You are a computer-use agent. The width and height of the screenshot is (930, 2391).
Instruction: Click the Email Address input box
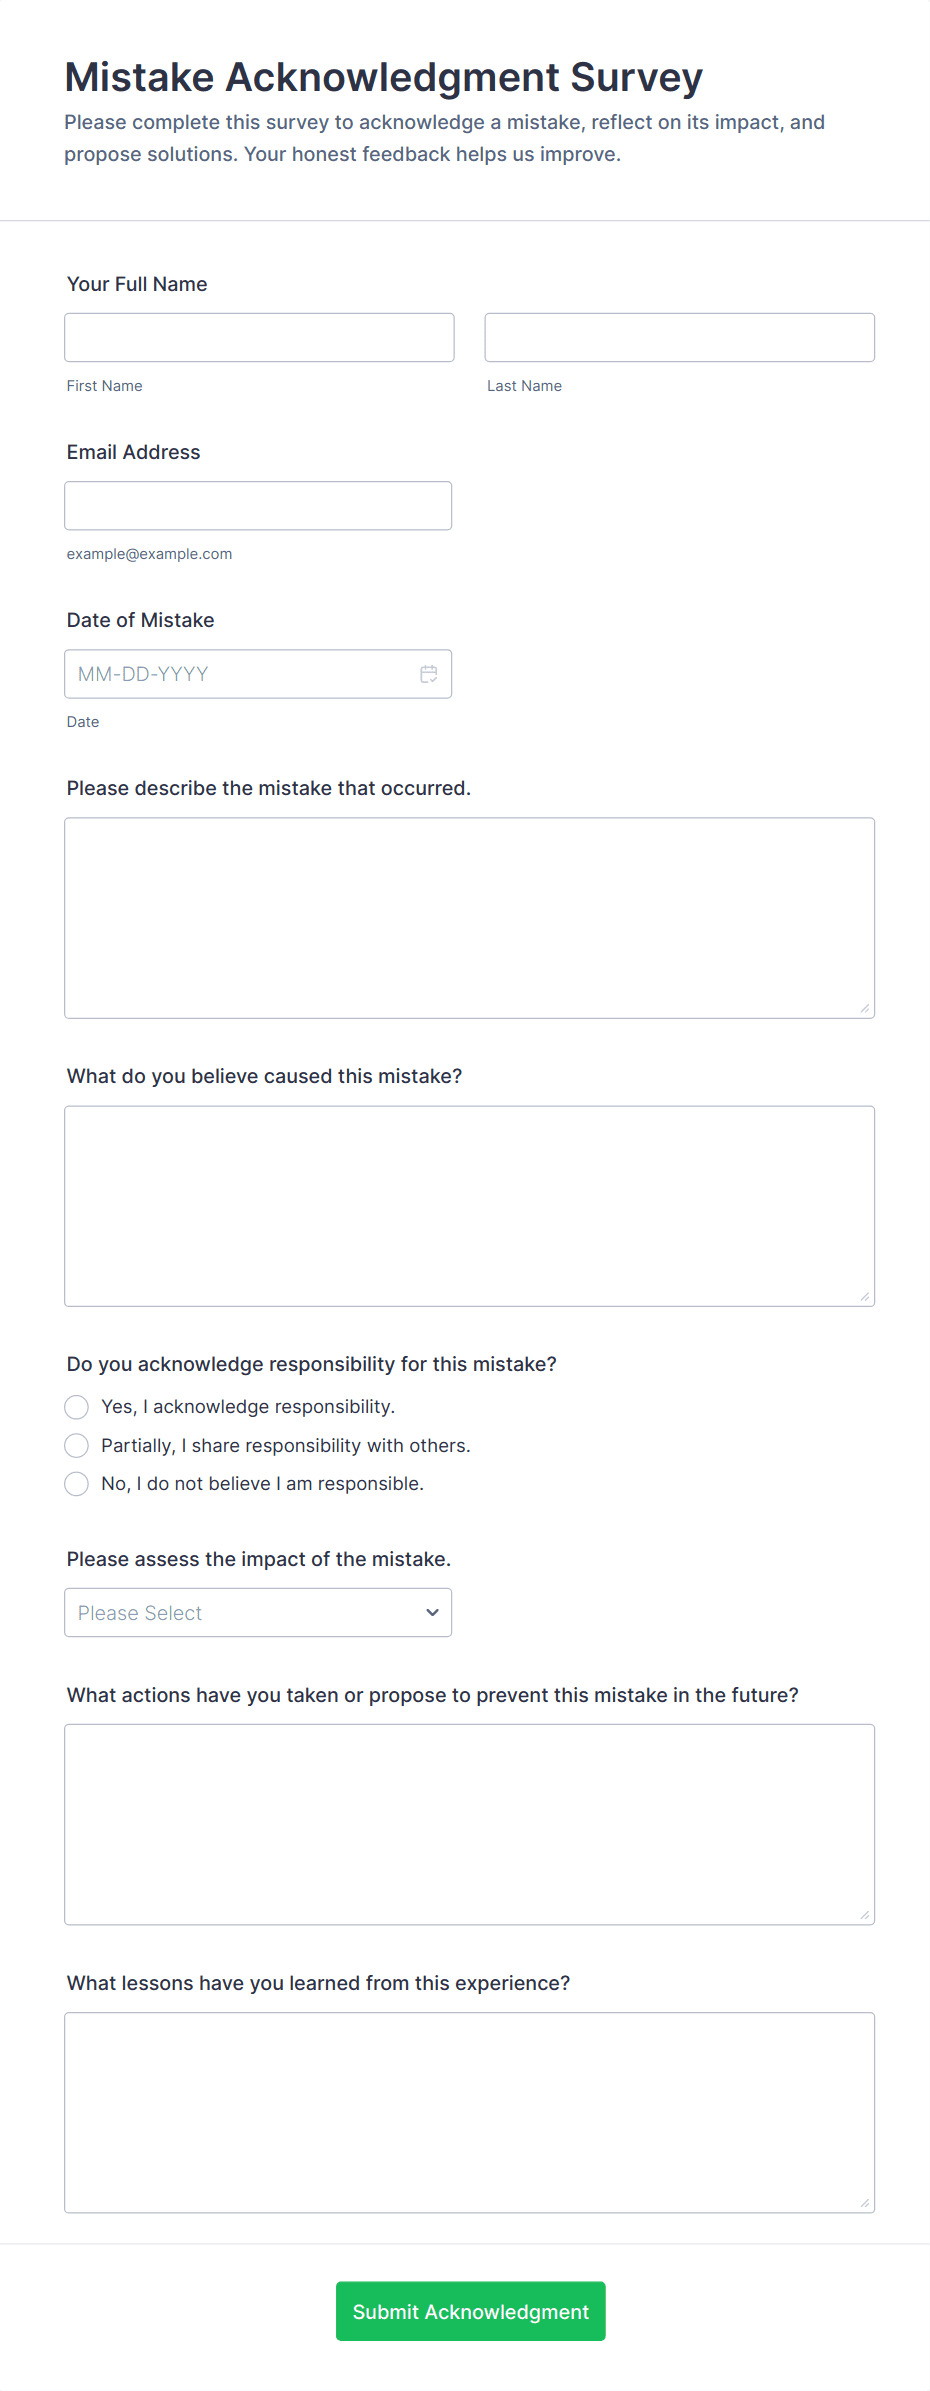pos(257,505)
